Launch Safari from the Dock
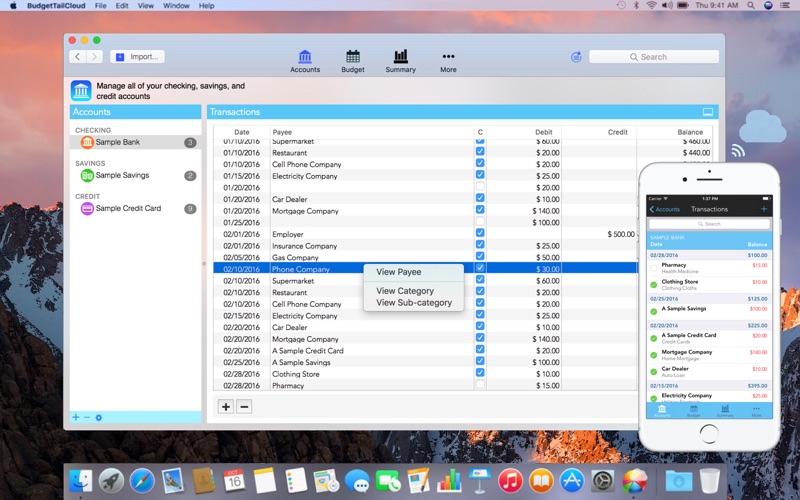The width and height of the screenshot is (800, 500). pyautogui.click(x=142, y=481)
